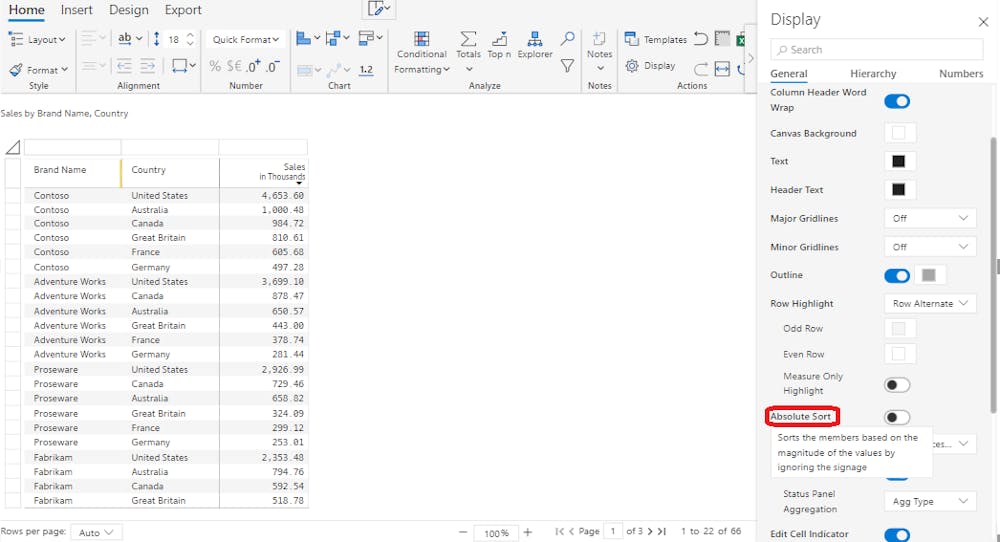Image resolution: width=1000 pixels, height=542 pixels.
Task: Apply currency number format
Action: pos(234,66)
